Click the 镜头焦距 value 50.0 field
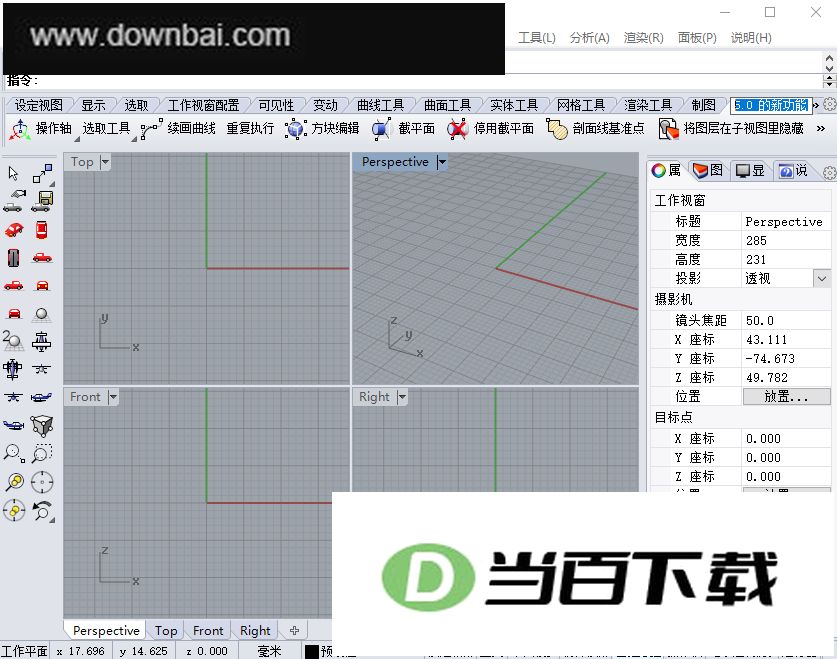This screenshot has height=659, width=837. pyautogui.click(x=786, y=320)
